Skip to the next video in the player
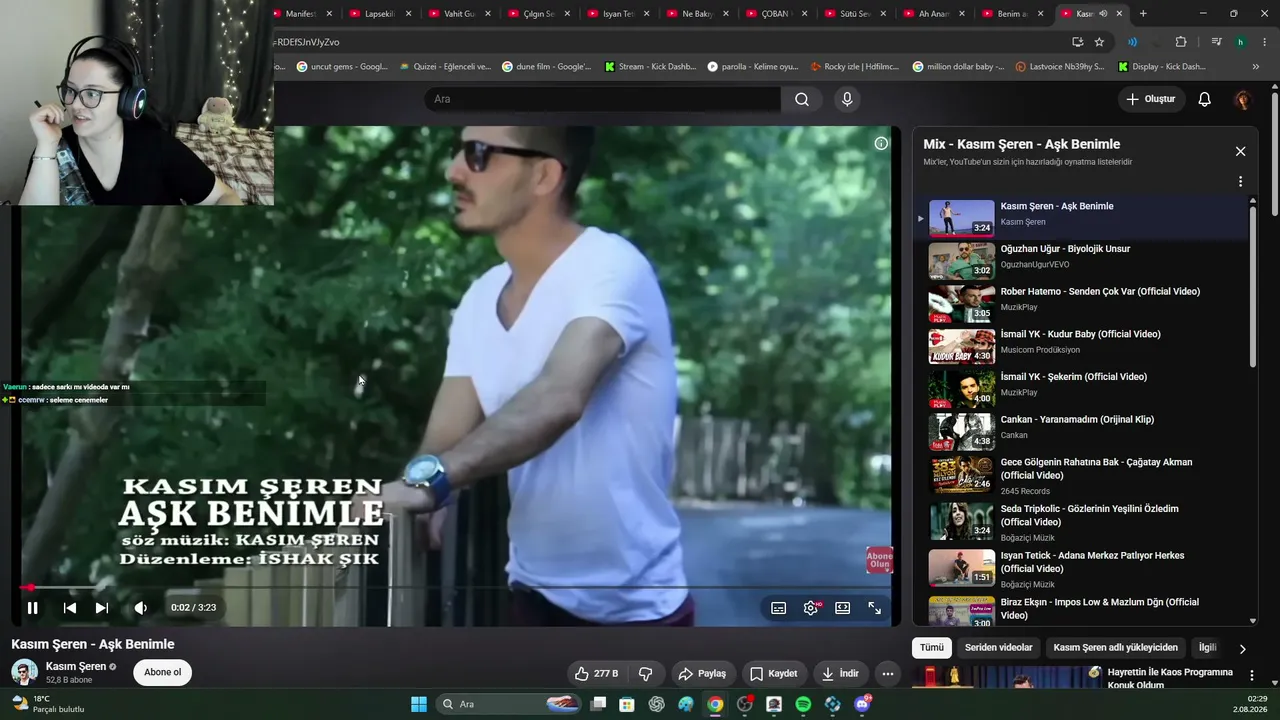The height and width of the screenshot is (720, 1280). pos(102,608)
